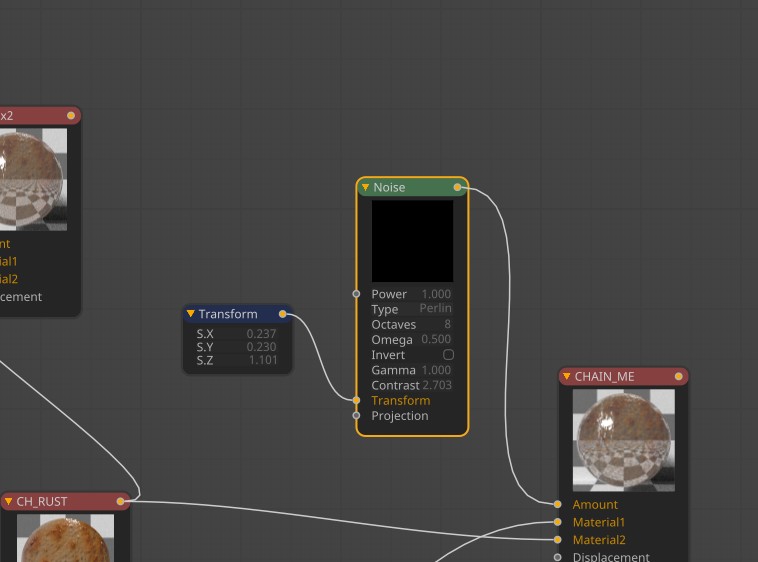The height and width of the screenshot is (562, 758).
Task: Click the Projection input pin on Noise
Action: coord(356,415)
